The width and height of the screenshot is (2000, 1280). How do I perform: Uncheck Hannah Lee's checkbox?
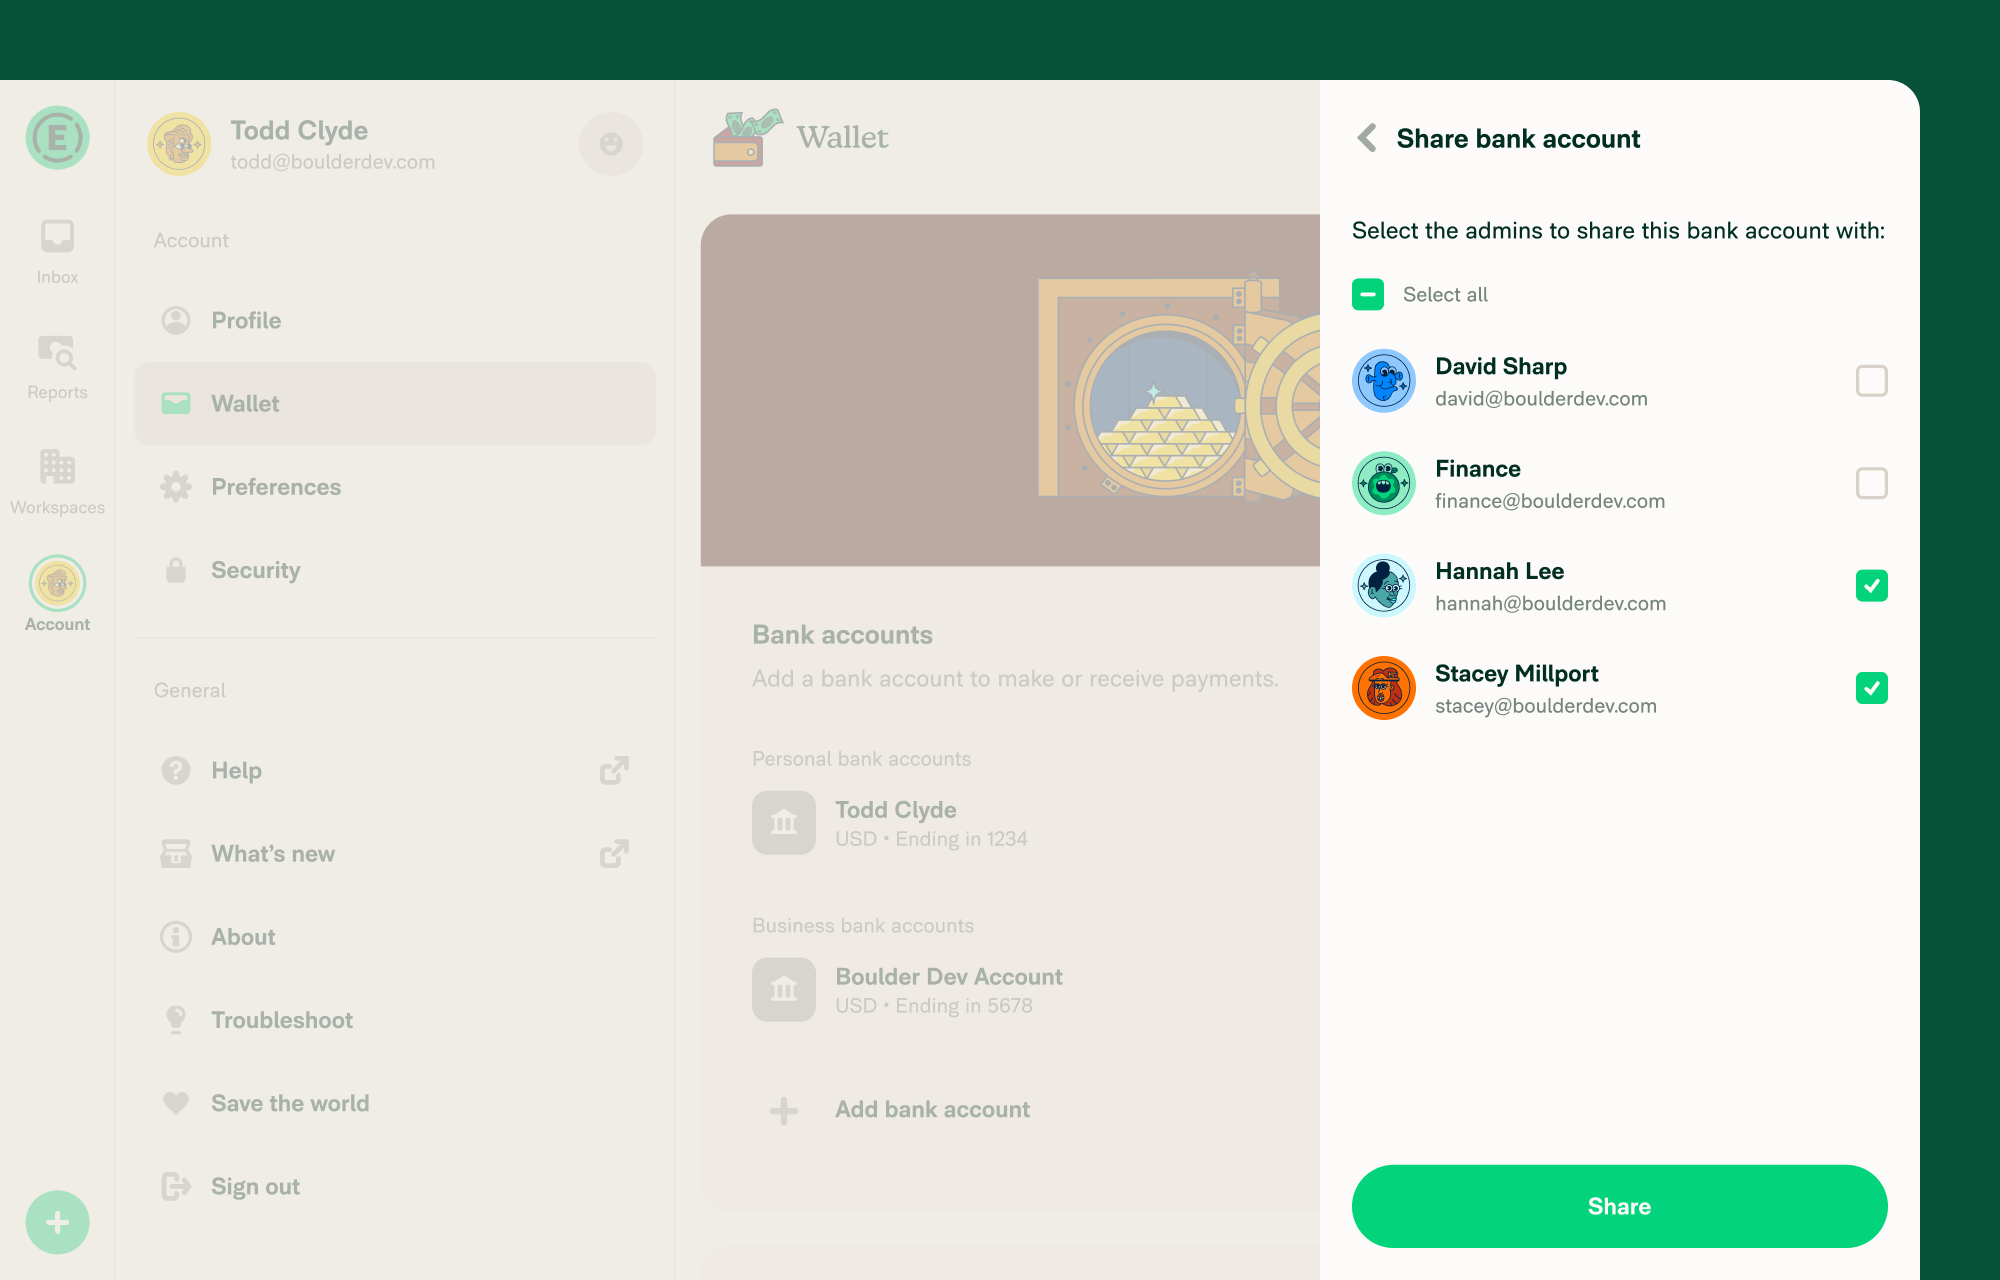click(1871, 586)
